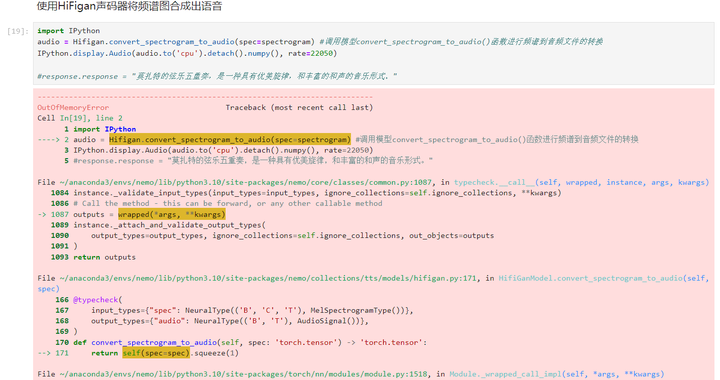
Task: Click the typecheck.__call__ function signature
Action: [581, 182]
